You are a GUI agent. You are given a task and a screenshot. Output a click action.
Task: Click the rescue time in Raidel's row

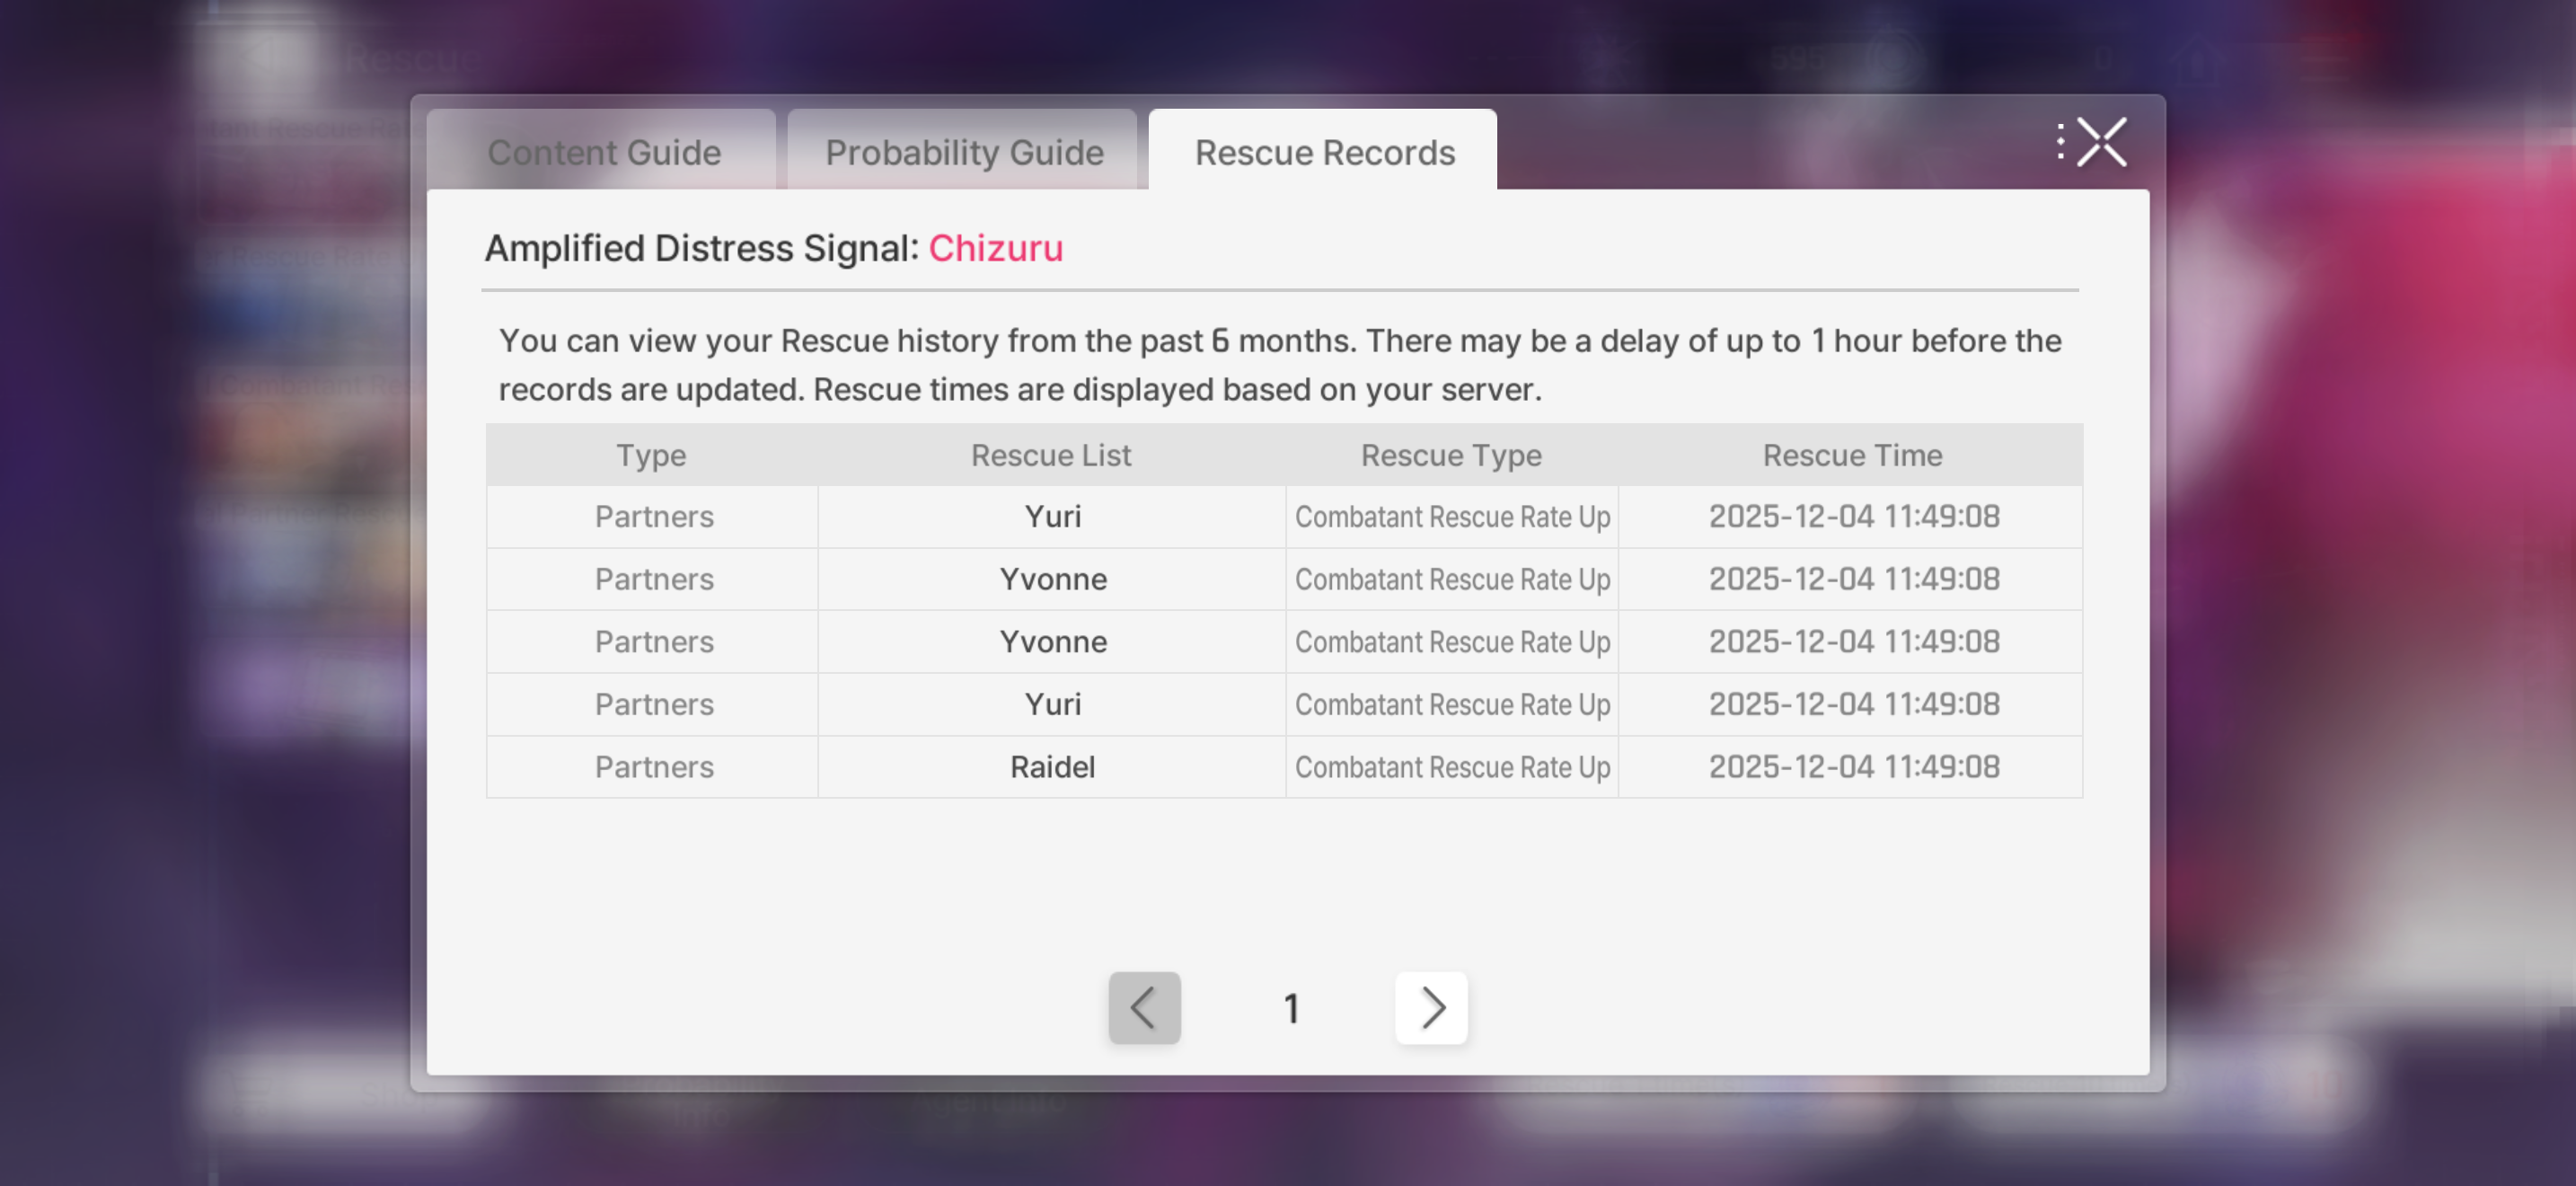point(1853,767)
